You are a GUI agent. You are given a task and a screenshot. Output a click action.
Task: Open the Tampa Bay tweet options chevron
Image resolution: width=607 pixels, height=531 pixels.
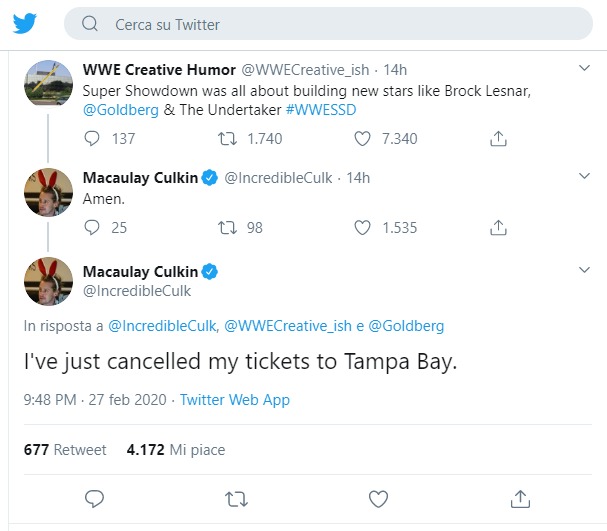coord(585,271)
